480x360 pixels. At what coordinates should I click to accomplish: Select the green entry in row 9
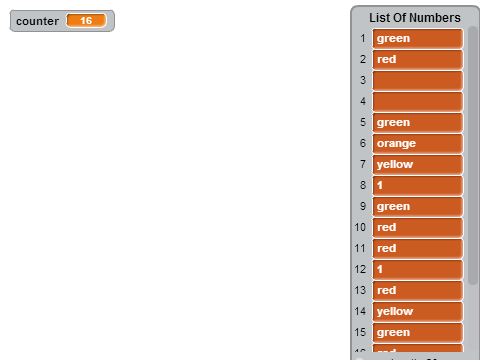tap(418, 207)
